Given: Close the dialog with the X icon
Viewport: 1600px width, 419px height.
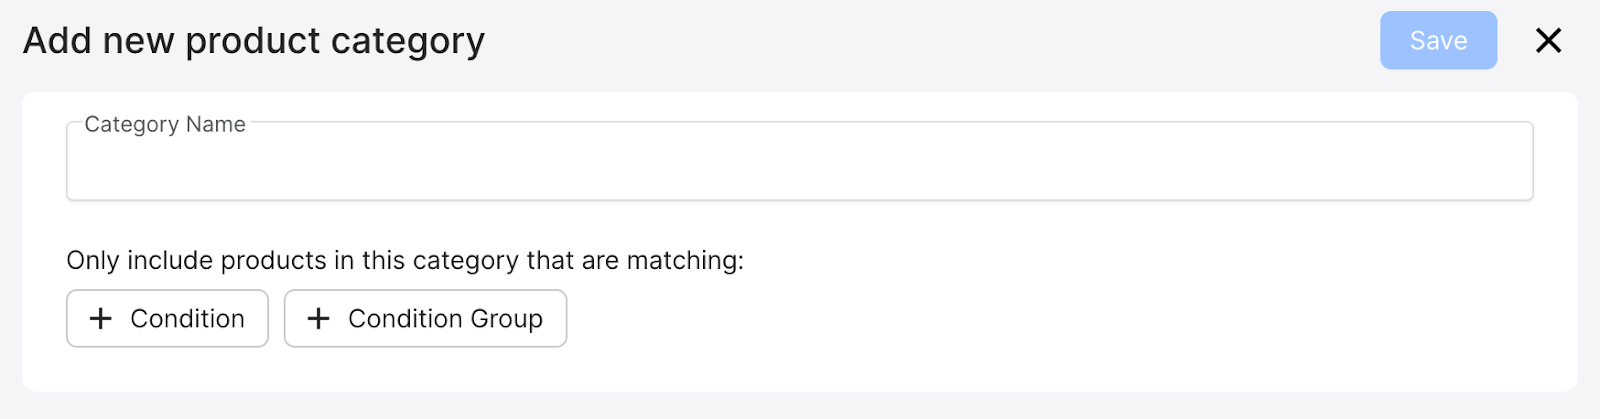Looking at the screenshot, I should coord(1548,41).
